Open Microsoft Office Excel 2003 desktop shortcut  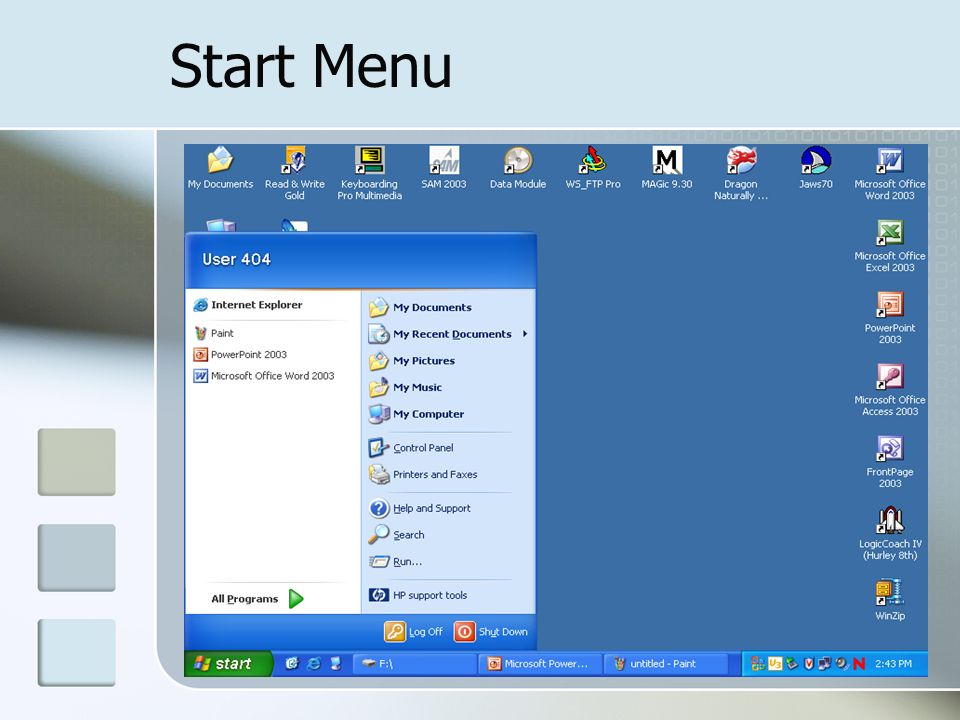point(890,245)
